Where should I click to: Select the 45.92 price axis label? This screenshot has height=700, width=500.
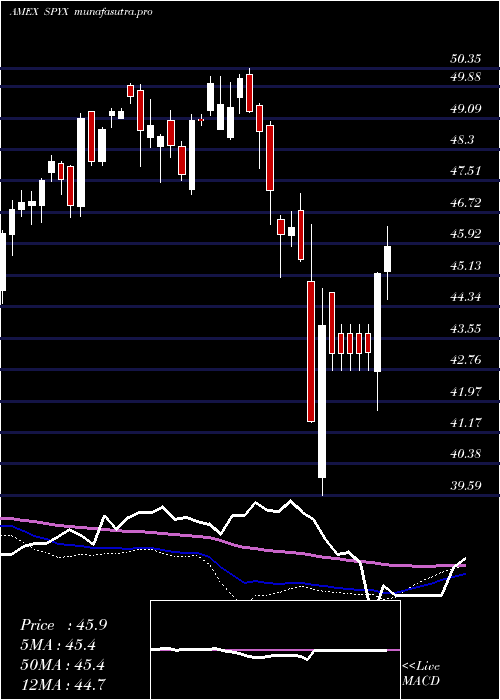[x=464, y=233]
